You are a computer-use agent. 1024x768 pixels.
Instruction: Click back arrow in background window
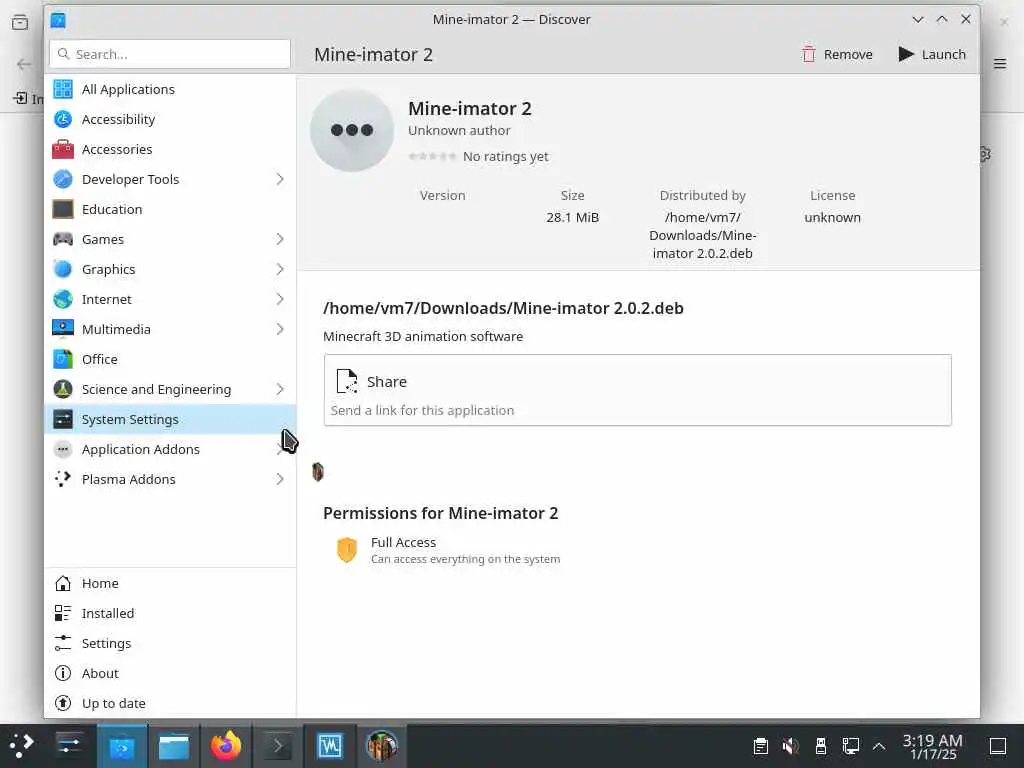click(x=24, y=64)
